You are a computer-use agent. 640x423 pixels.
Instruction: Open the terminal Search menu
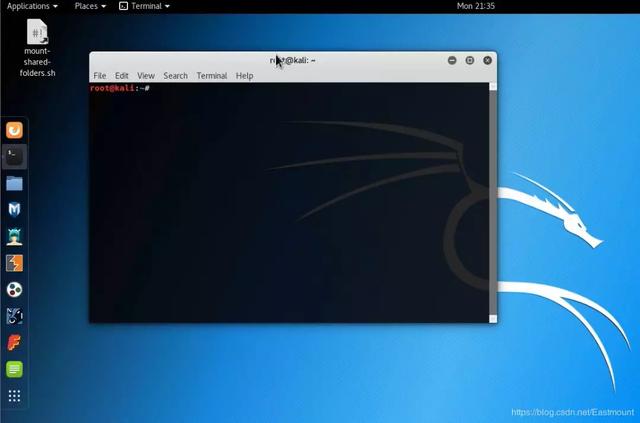176,76
